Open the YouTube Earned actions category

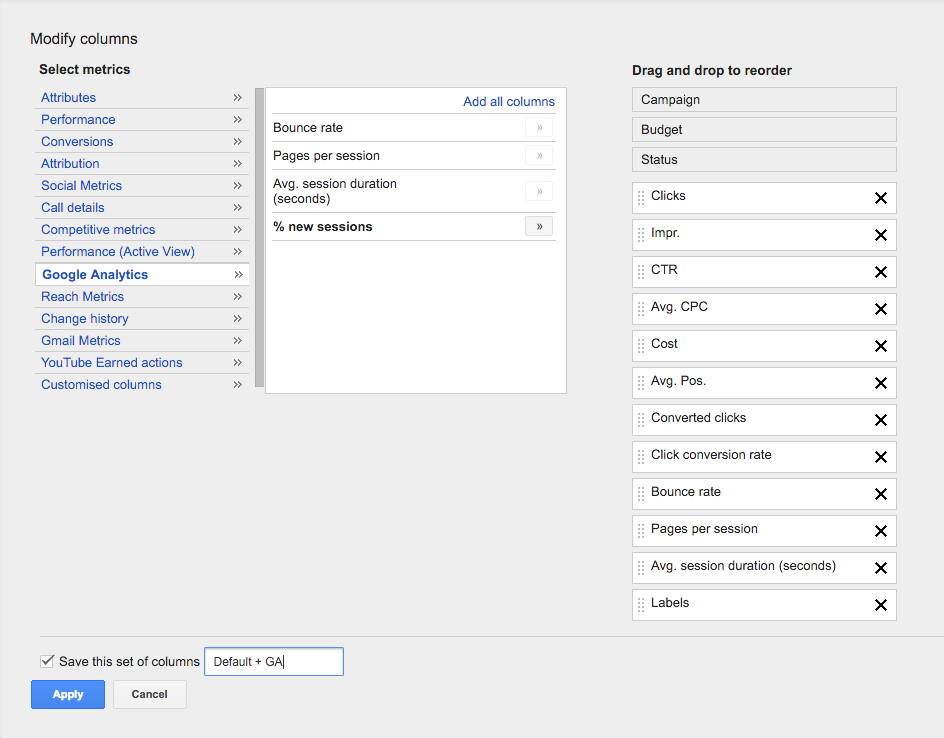pyautogui.click(x=112, y=363)
